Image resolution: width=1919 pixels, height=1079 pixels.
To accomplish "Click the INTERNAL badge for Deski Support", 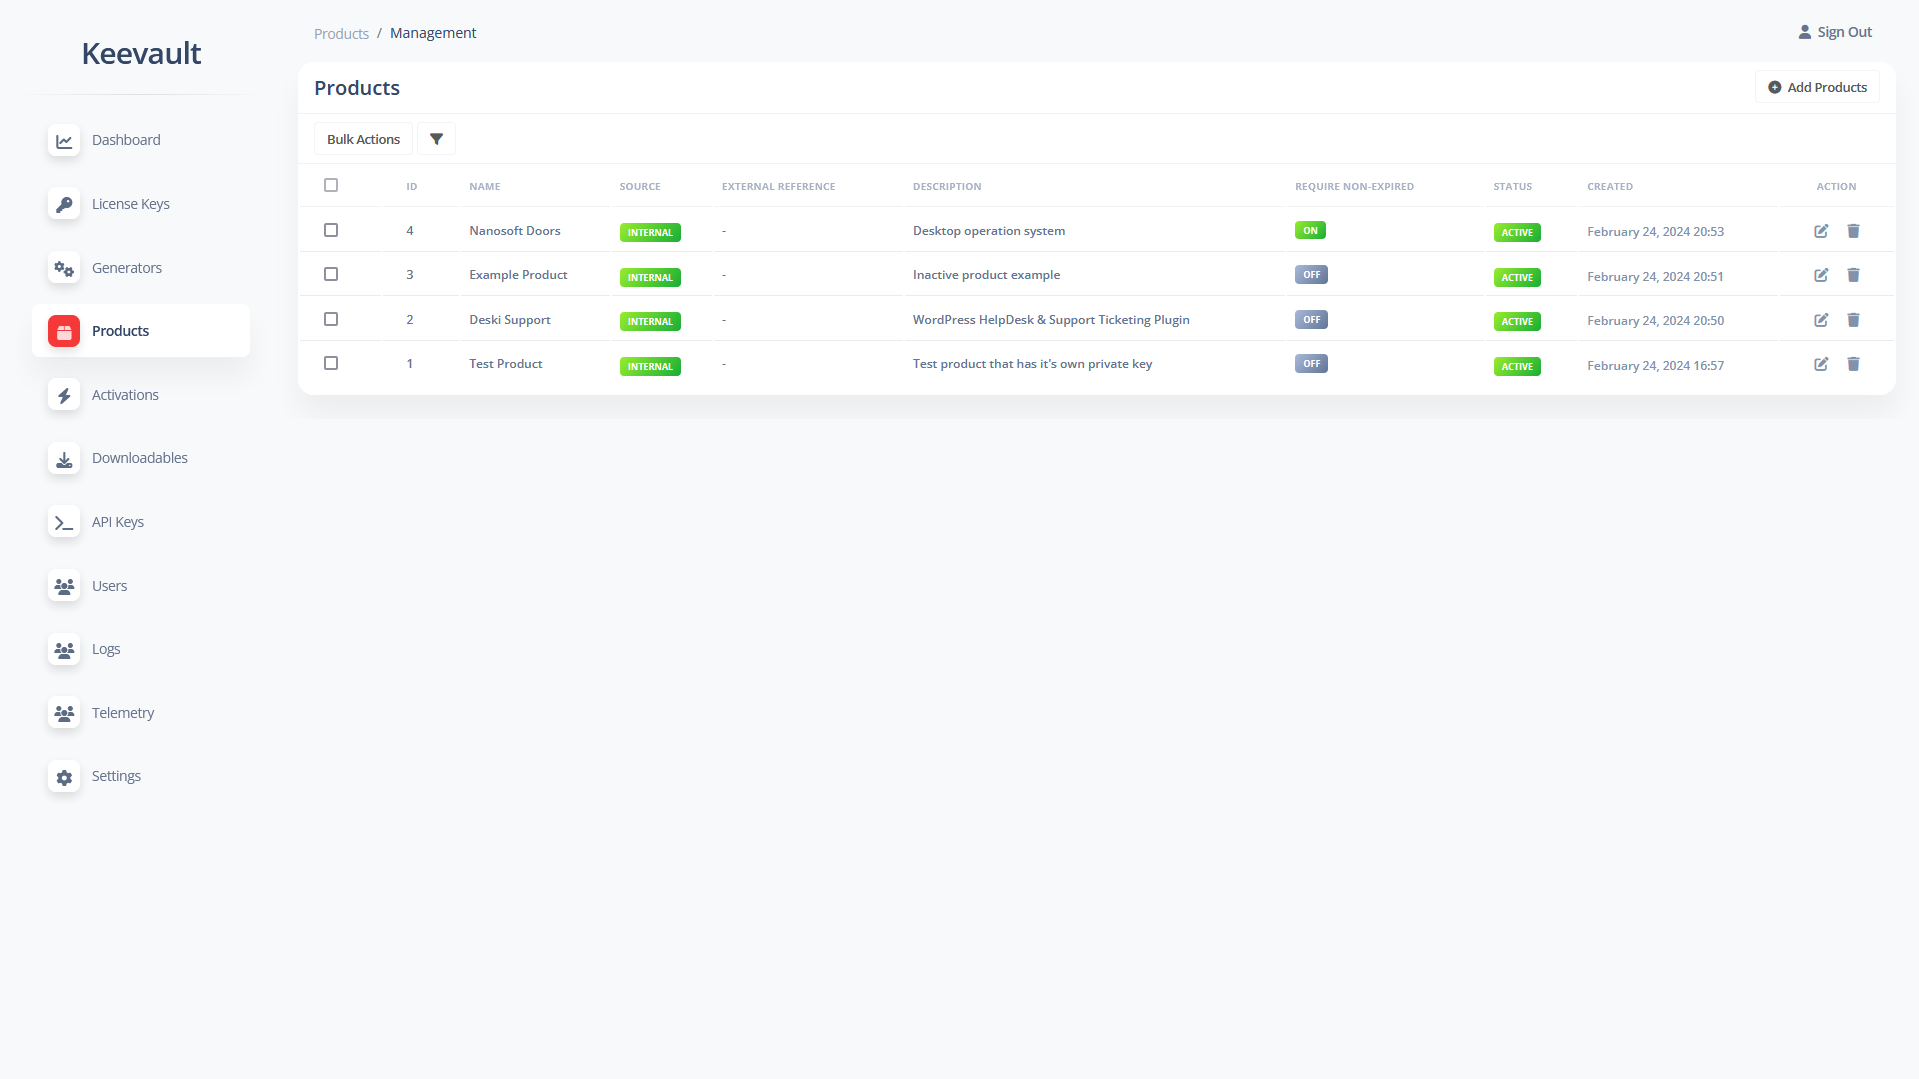I will point(650,322).
